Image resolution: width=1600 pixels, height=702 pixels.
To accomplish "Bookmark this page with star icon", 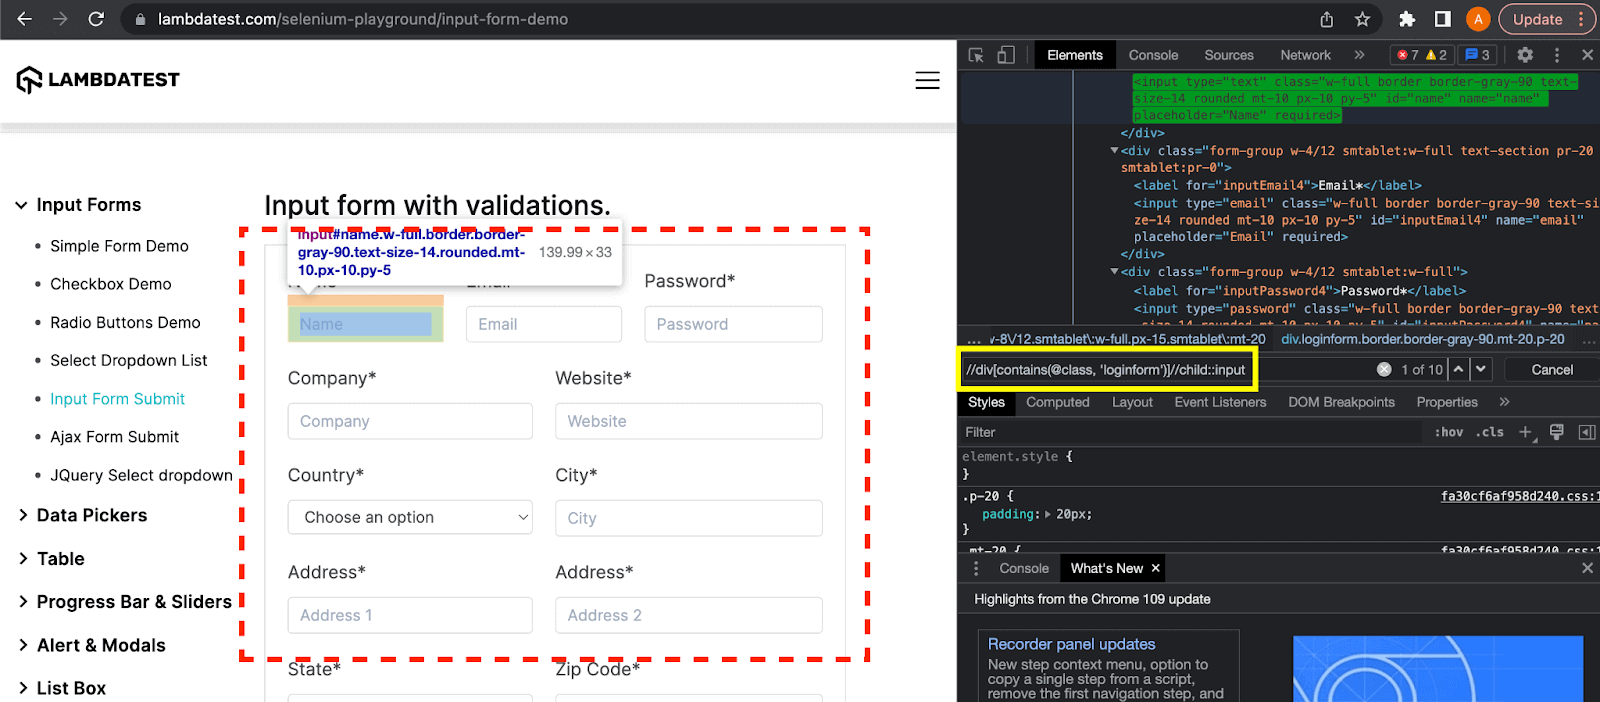I will [1362, 19].
